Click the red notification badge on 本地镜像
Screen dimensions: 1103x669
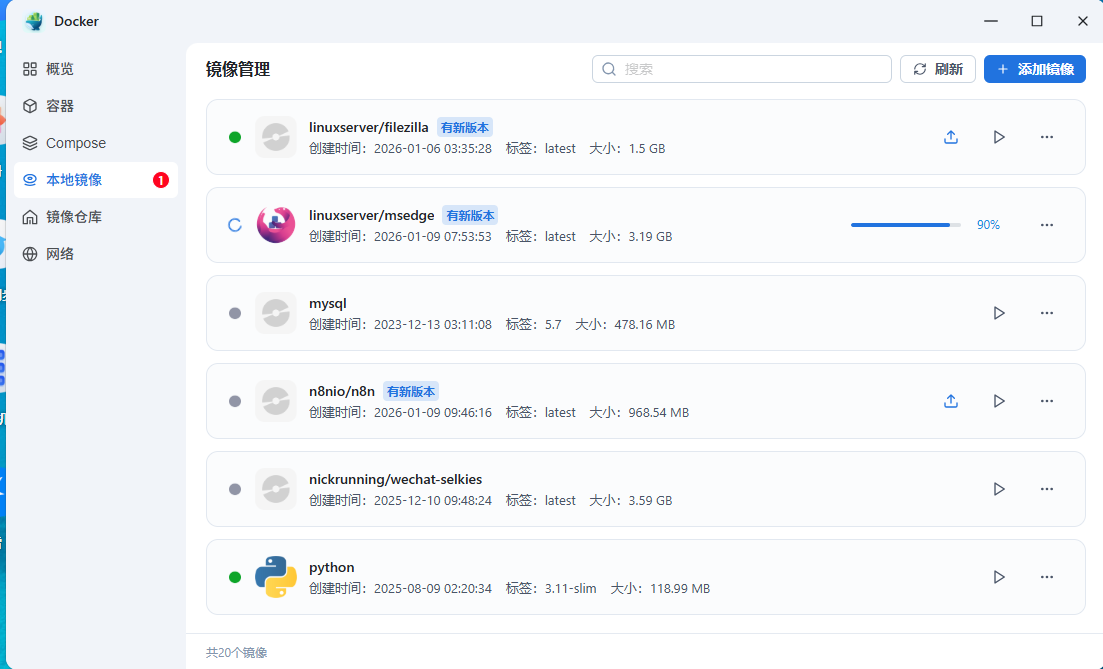[x=160, y=180]
